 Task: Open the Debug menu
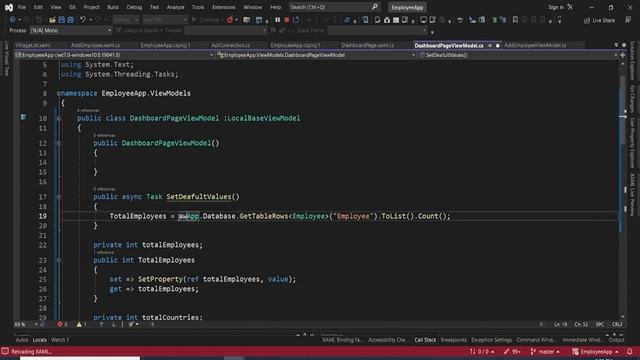[134, 7]
